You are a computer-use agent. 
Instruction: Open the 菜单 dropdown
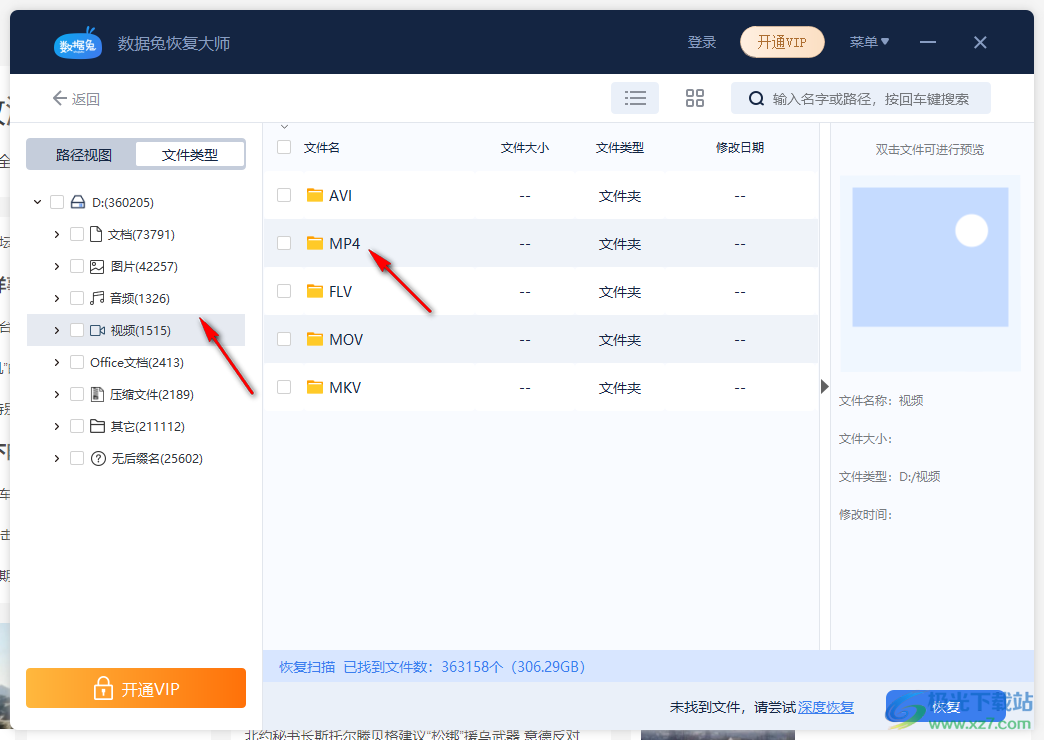pyautogui.click(x=869, y=42)
